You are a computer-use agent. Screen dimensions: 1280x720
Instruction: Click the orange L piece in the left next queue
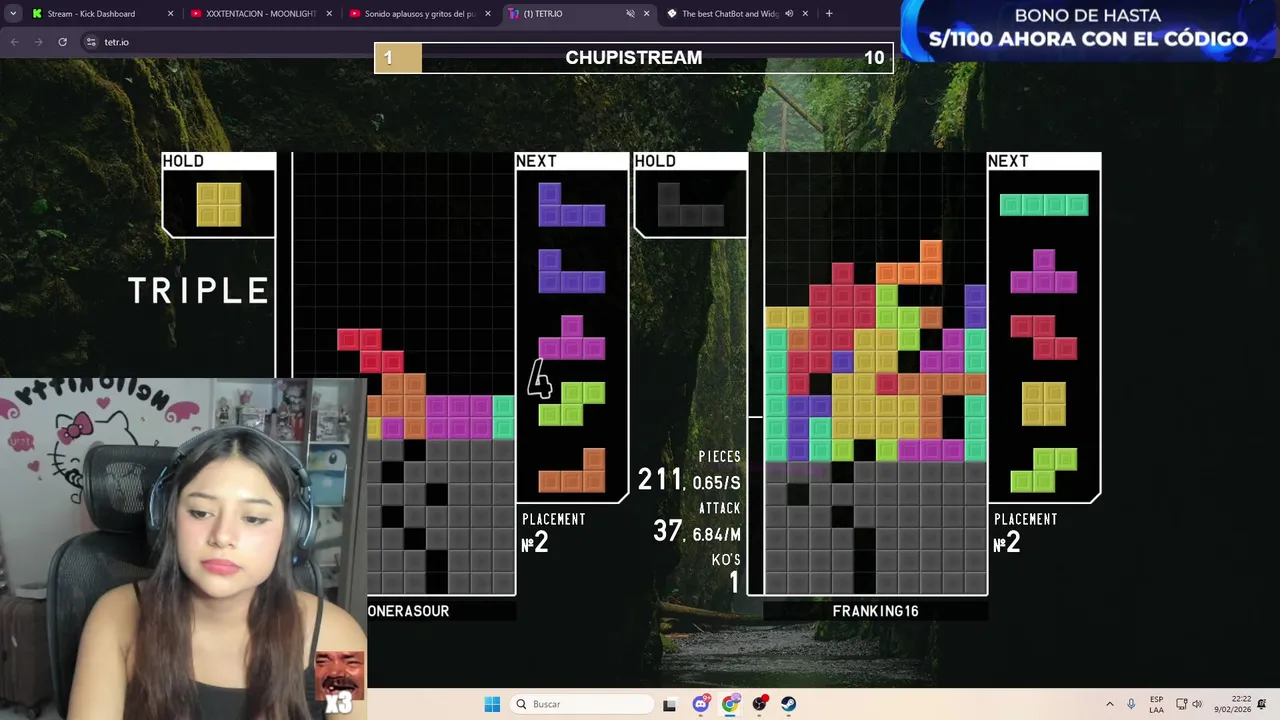point(572,470)
